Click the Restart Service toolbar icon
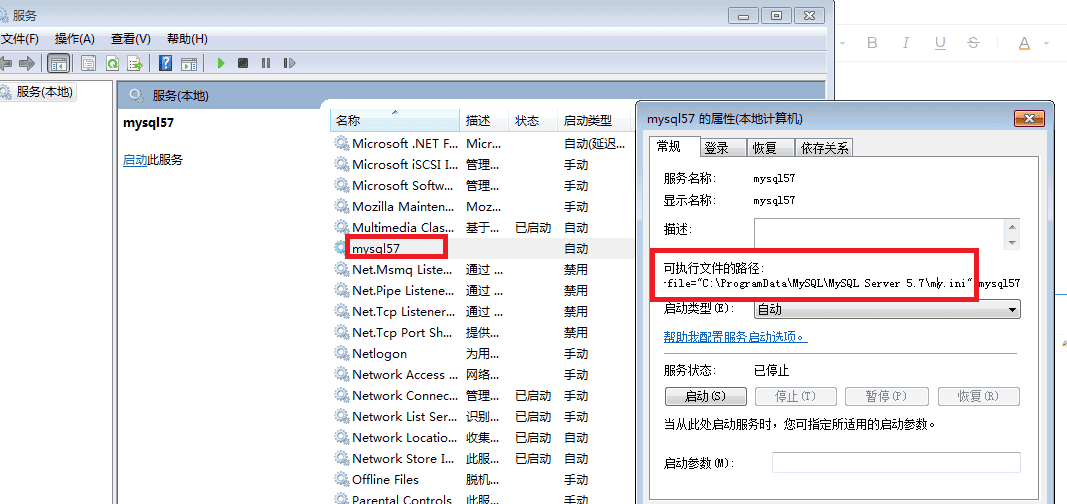 (290, 63)
